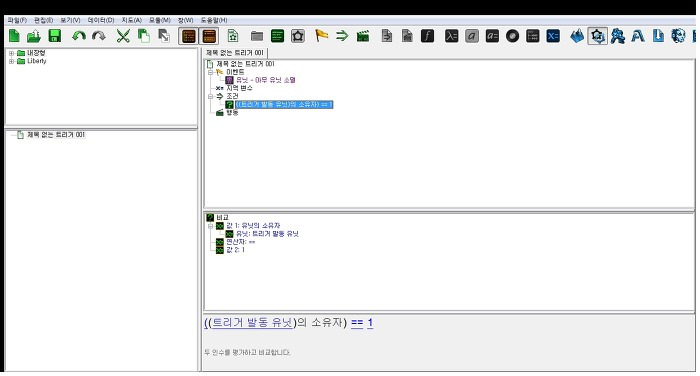The width and height of the screenshot is (700, 376).
Task: Click the dark record-grid toolbar icon
Action: (533, 36)
